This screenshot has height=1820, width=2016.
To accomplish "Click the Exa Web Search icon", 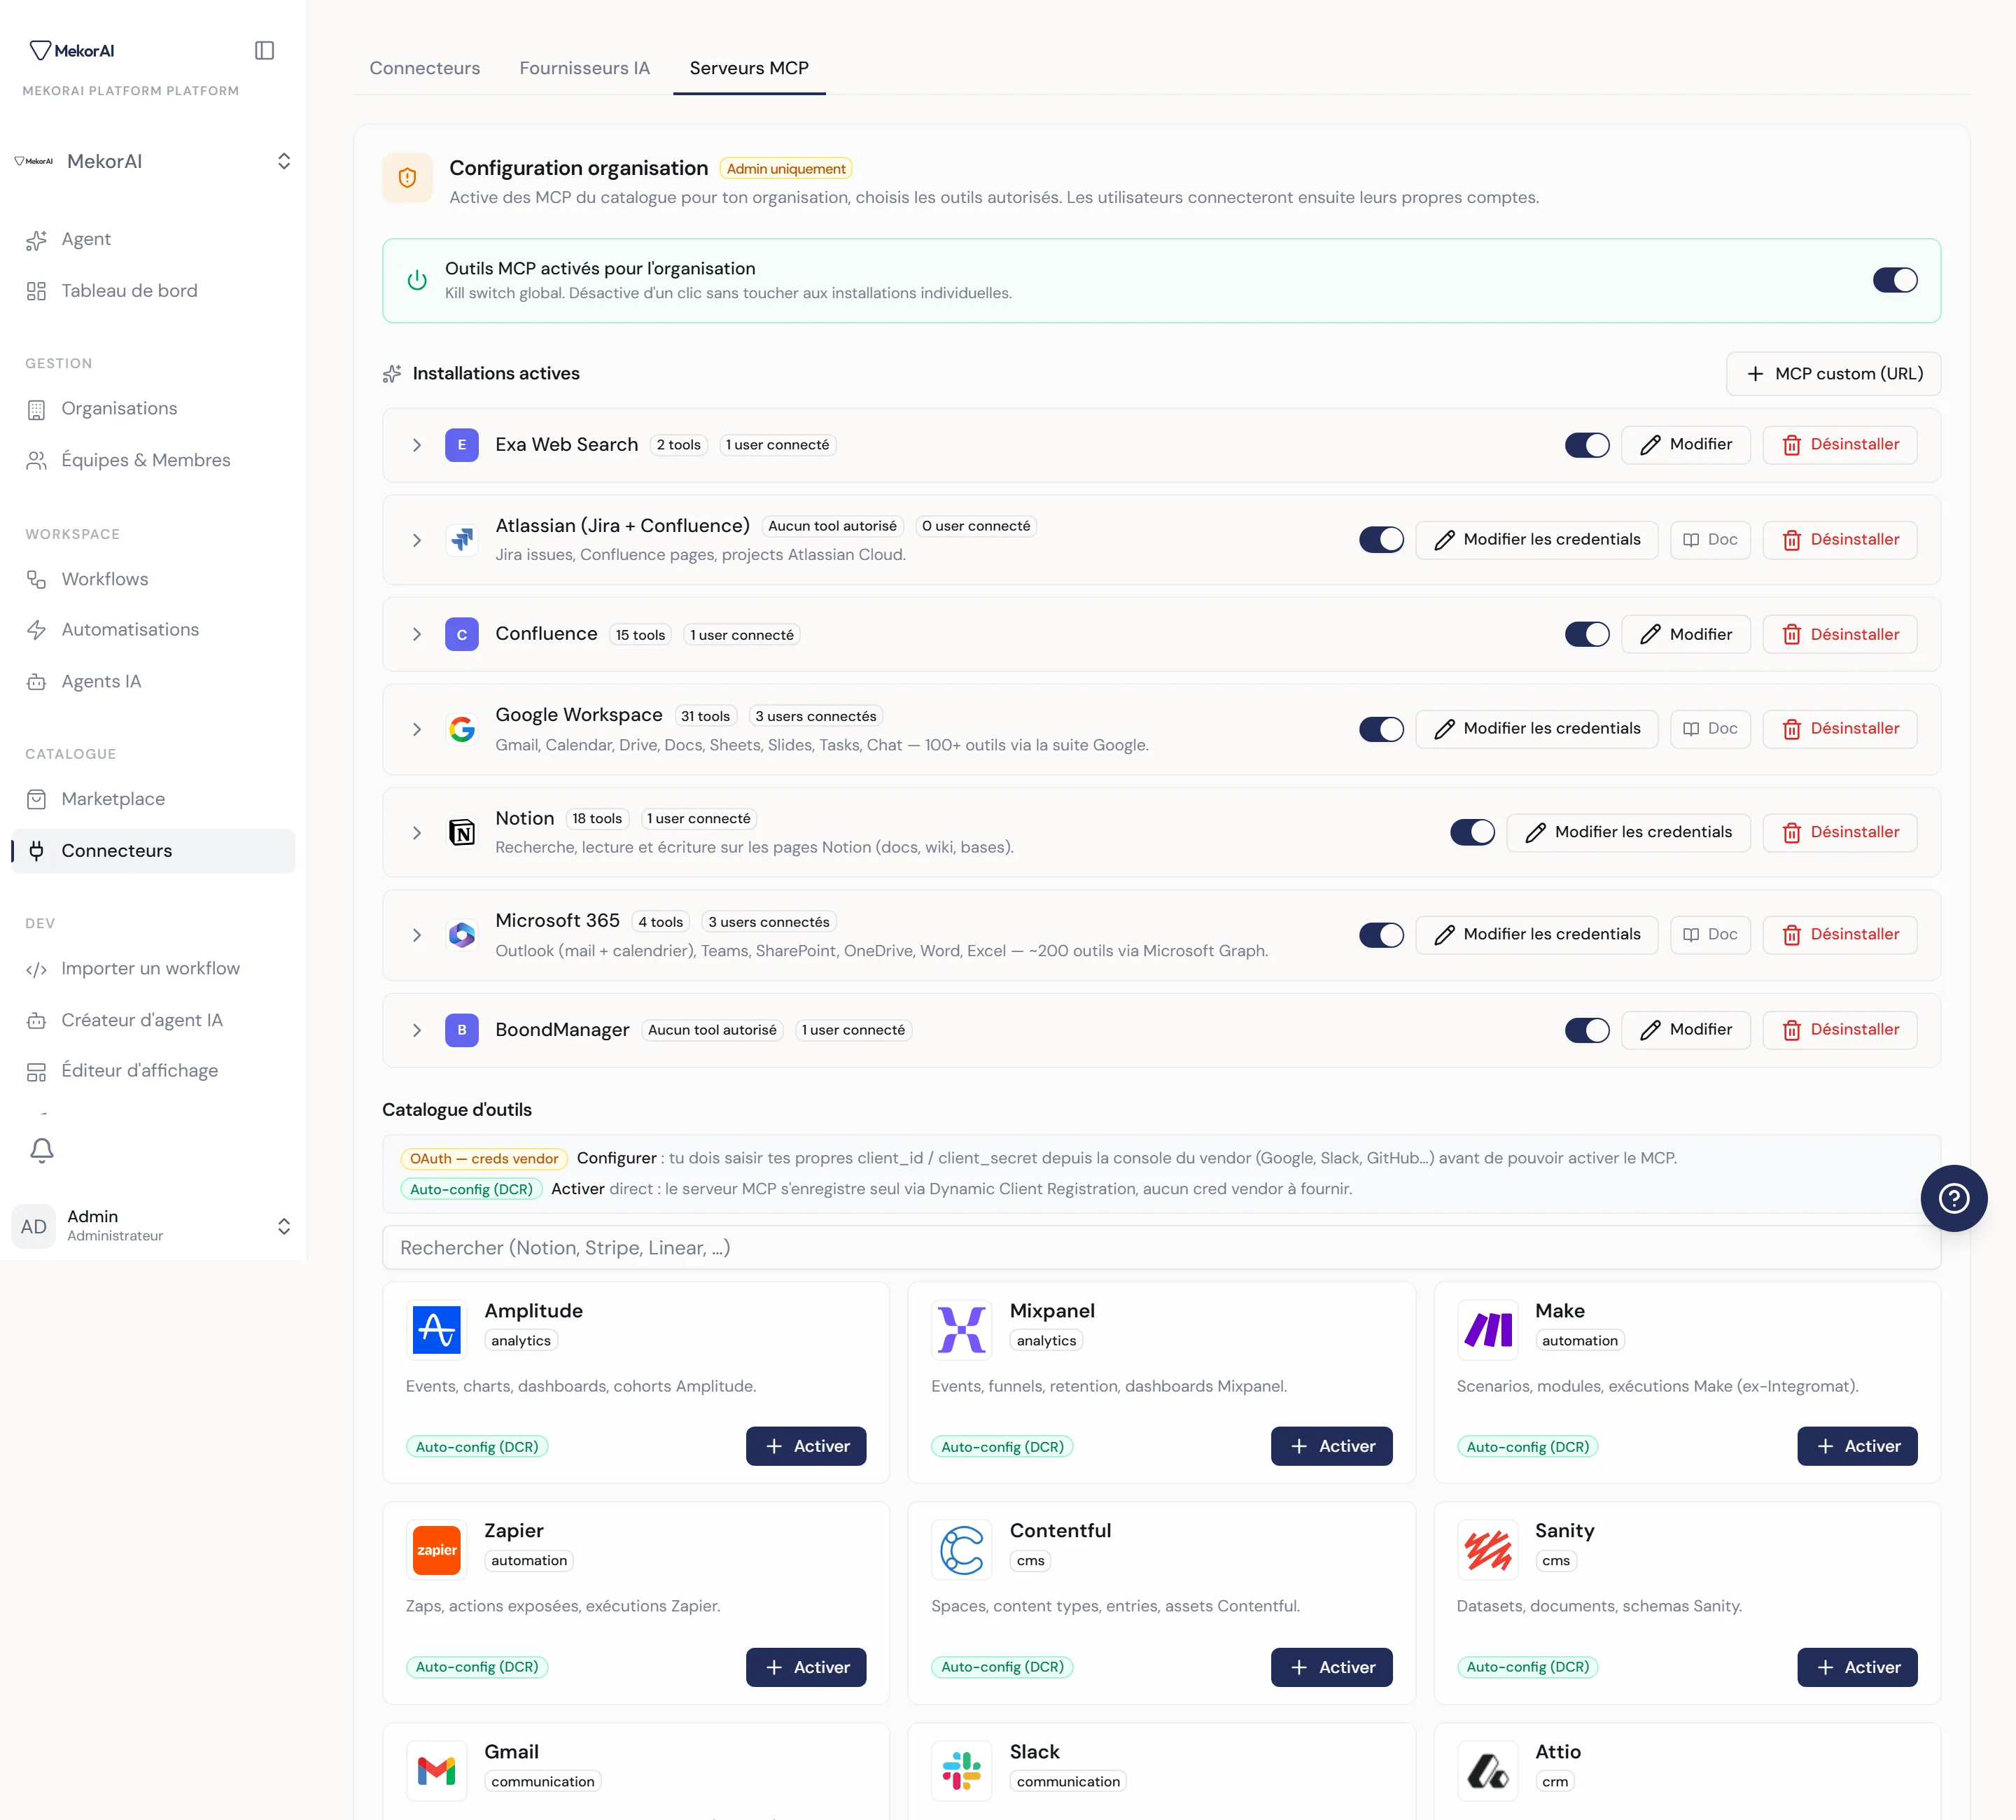I will pos(461,445).
